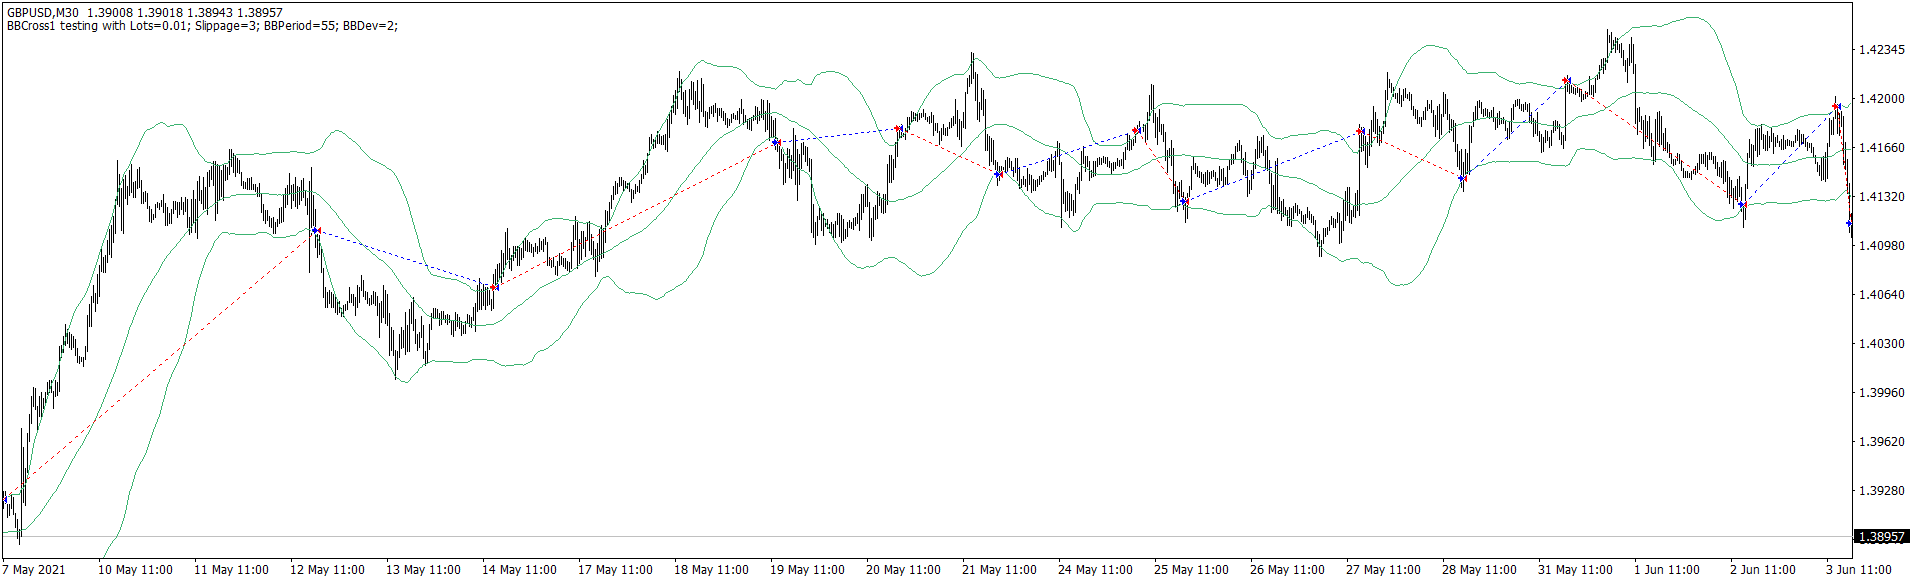Click the 11 May 11:00 time label
This screenshot has width=1916, height=582.
pos(231,570)
